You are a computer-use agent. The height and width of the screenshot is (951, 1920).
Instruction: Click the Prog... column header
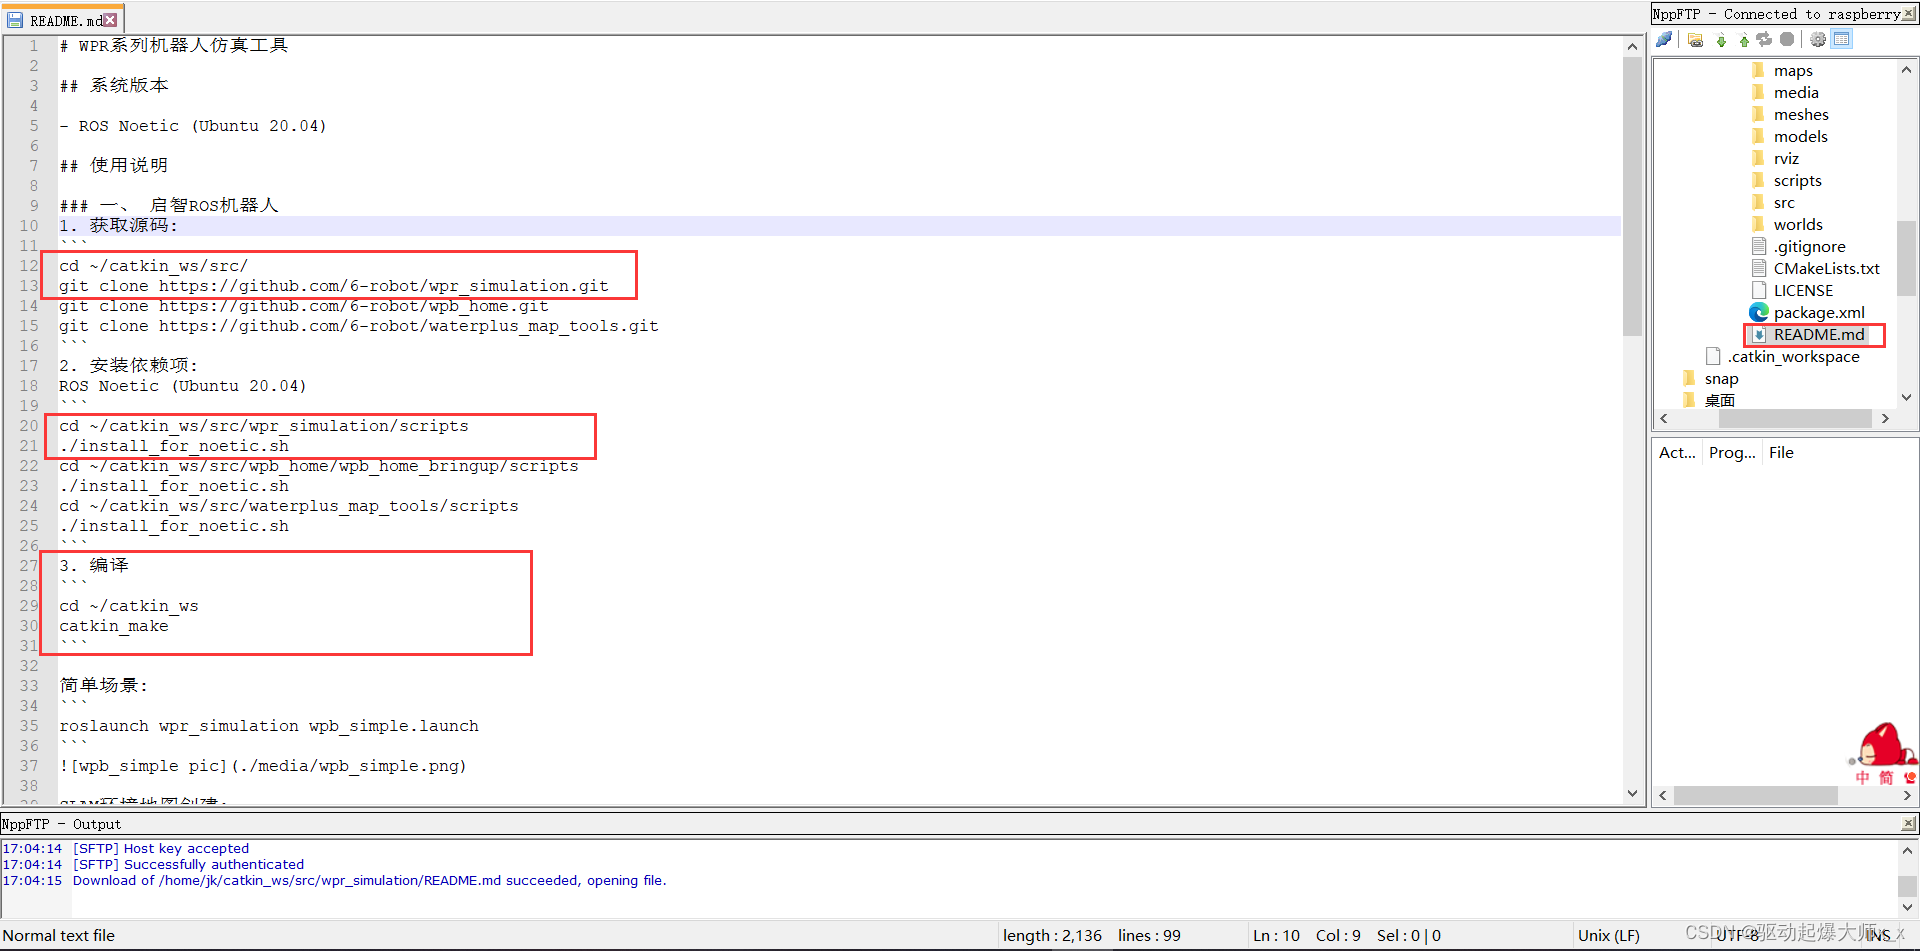click(x=1732, y=453)
